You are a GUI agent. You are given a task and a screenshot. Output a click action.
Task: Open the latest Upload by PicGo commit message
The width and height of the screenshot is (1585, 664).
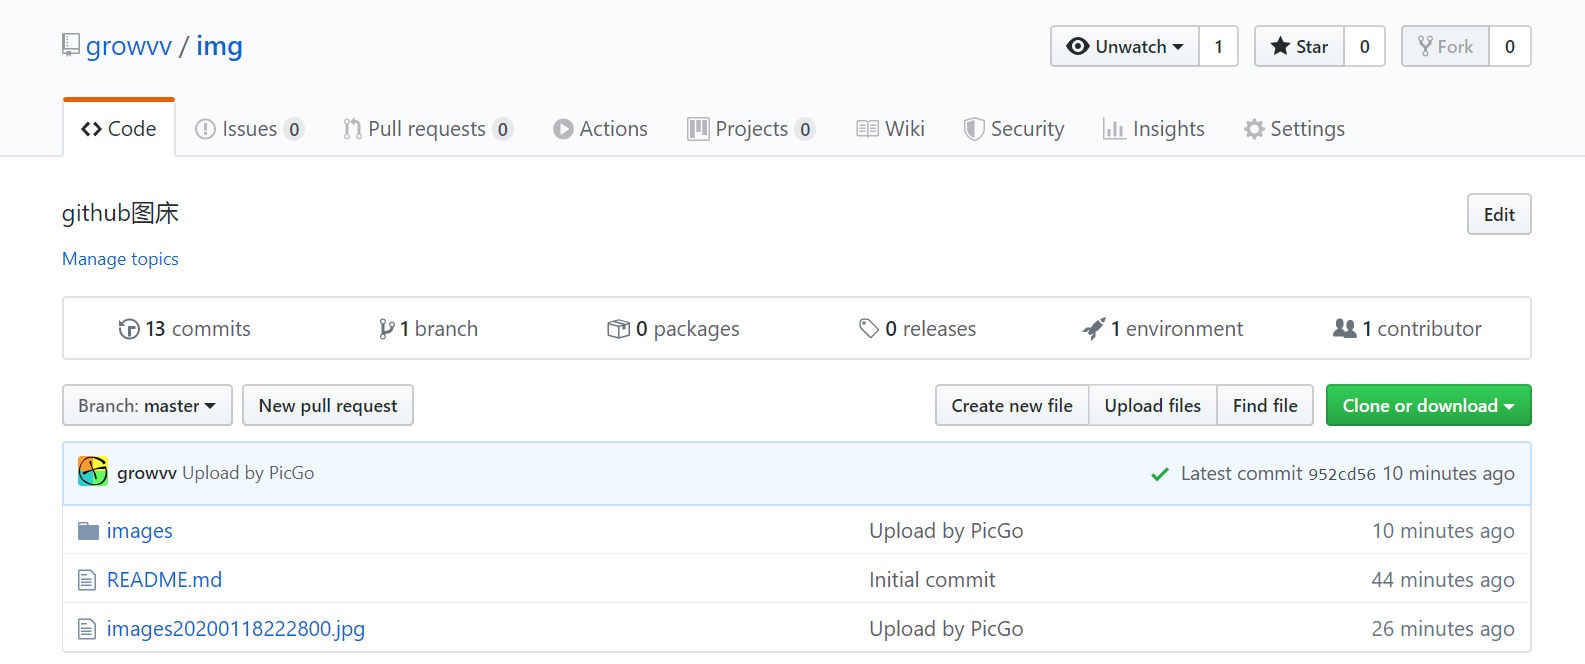pyautogui.click(x=248, y=473)
